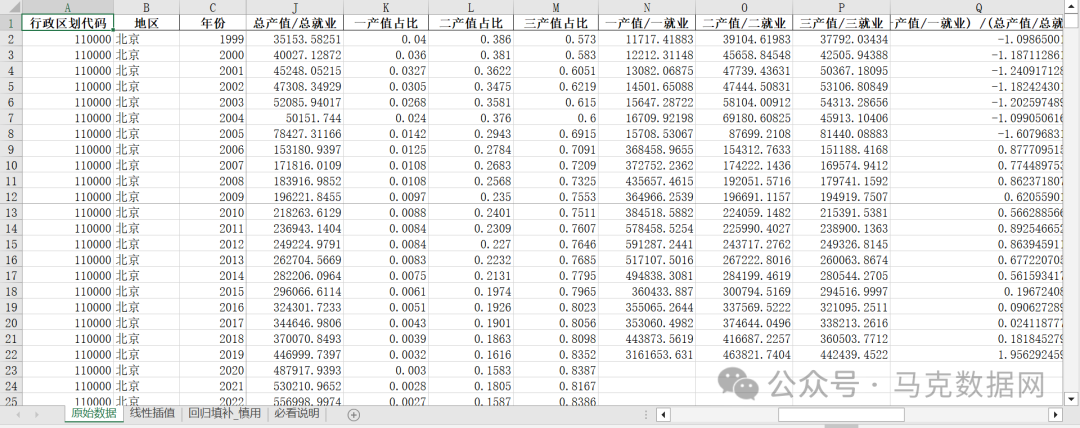Viewport: 1080px width, 428px height.
Task: Select cell with value 50151.744
Action: pos(294,118)
